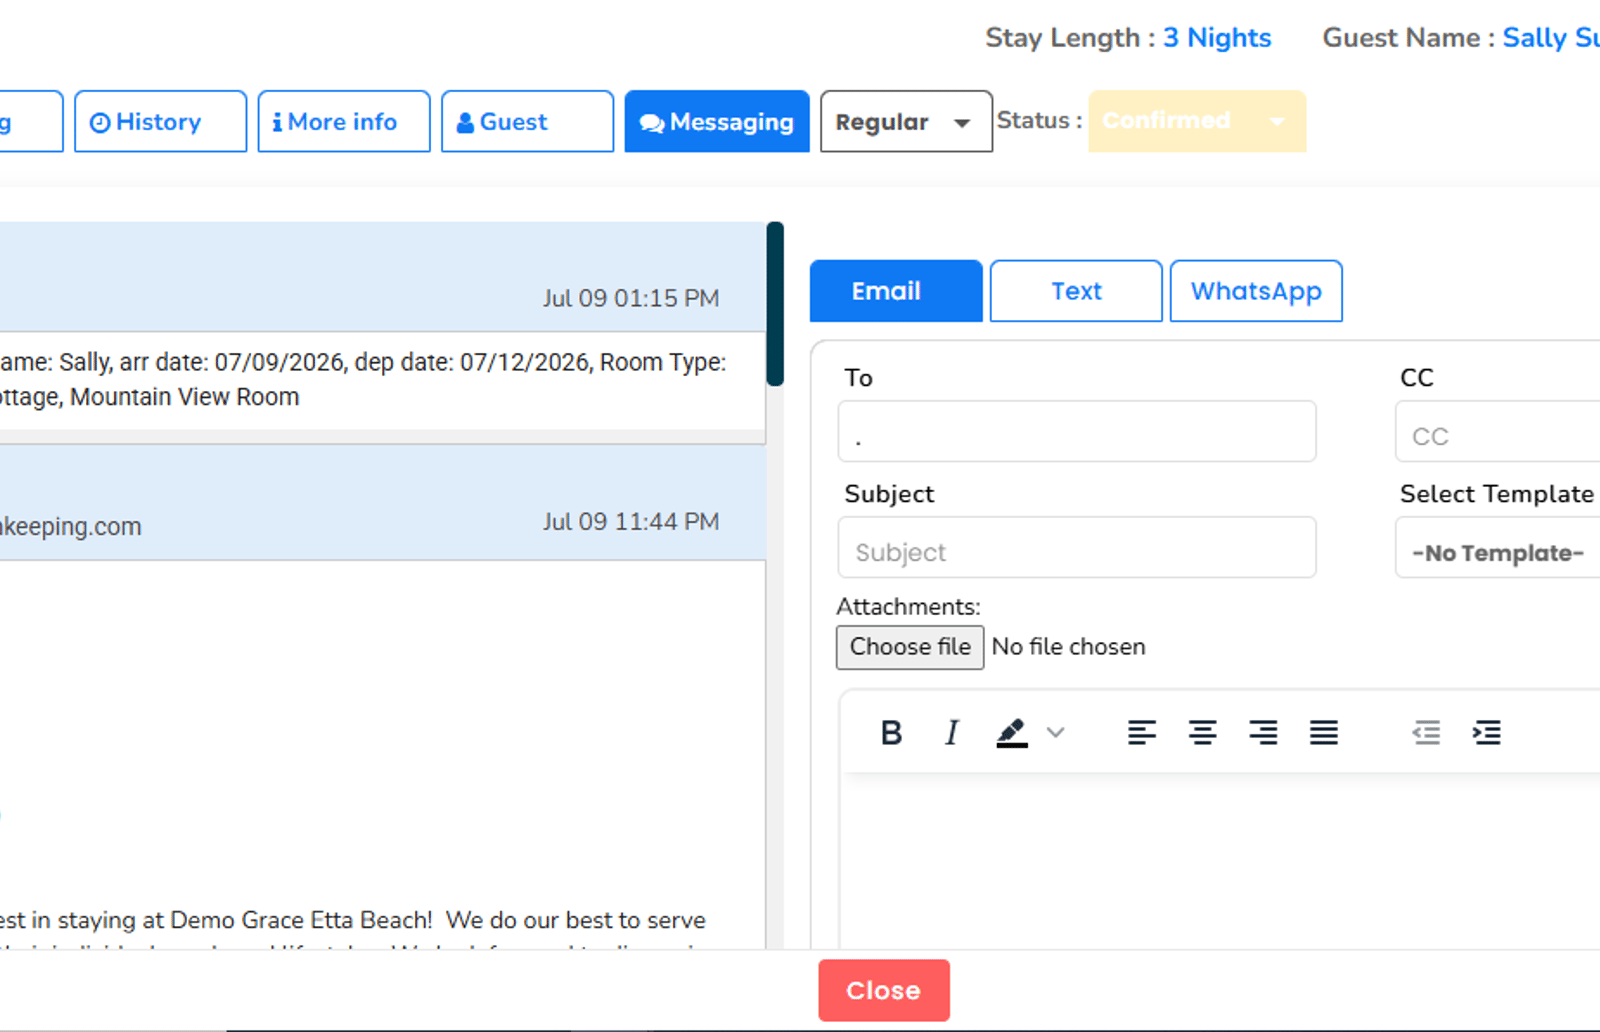Open the Confirmed status dropdown
1600x1032 pixels.
pos(1197,121)
